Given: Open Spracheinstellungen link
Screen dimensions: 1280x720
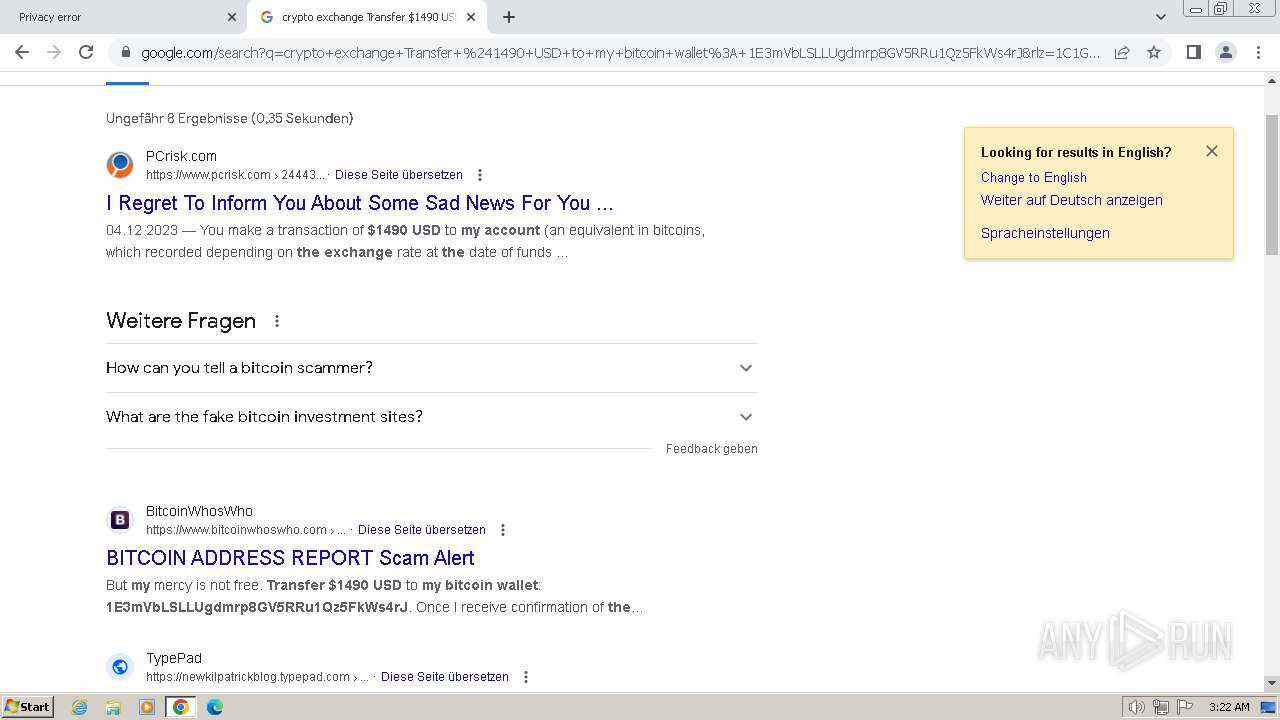Looking at the screenshot, I should (1045, 233).
